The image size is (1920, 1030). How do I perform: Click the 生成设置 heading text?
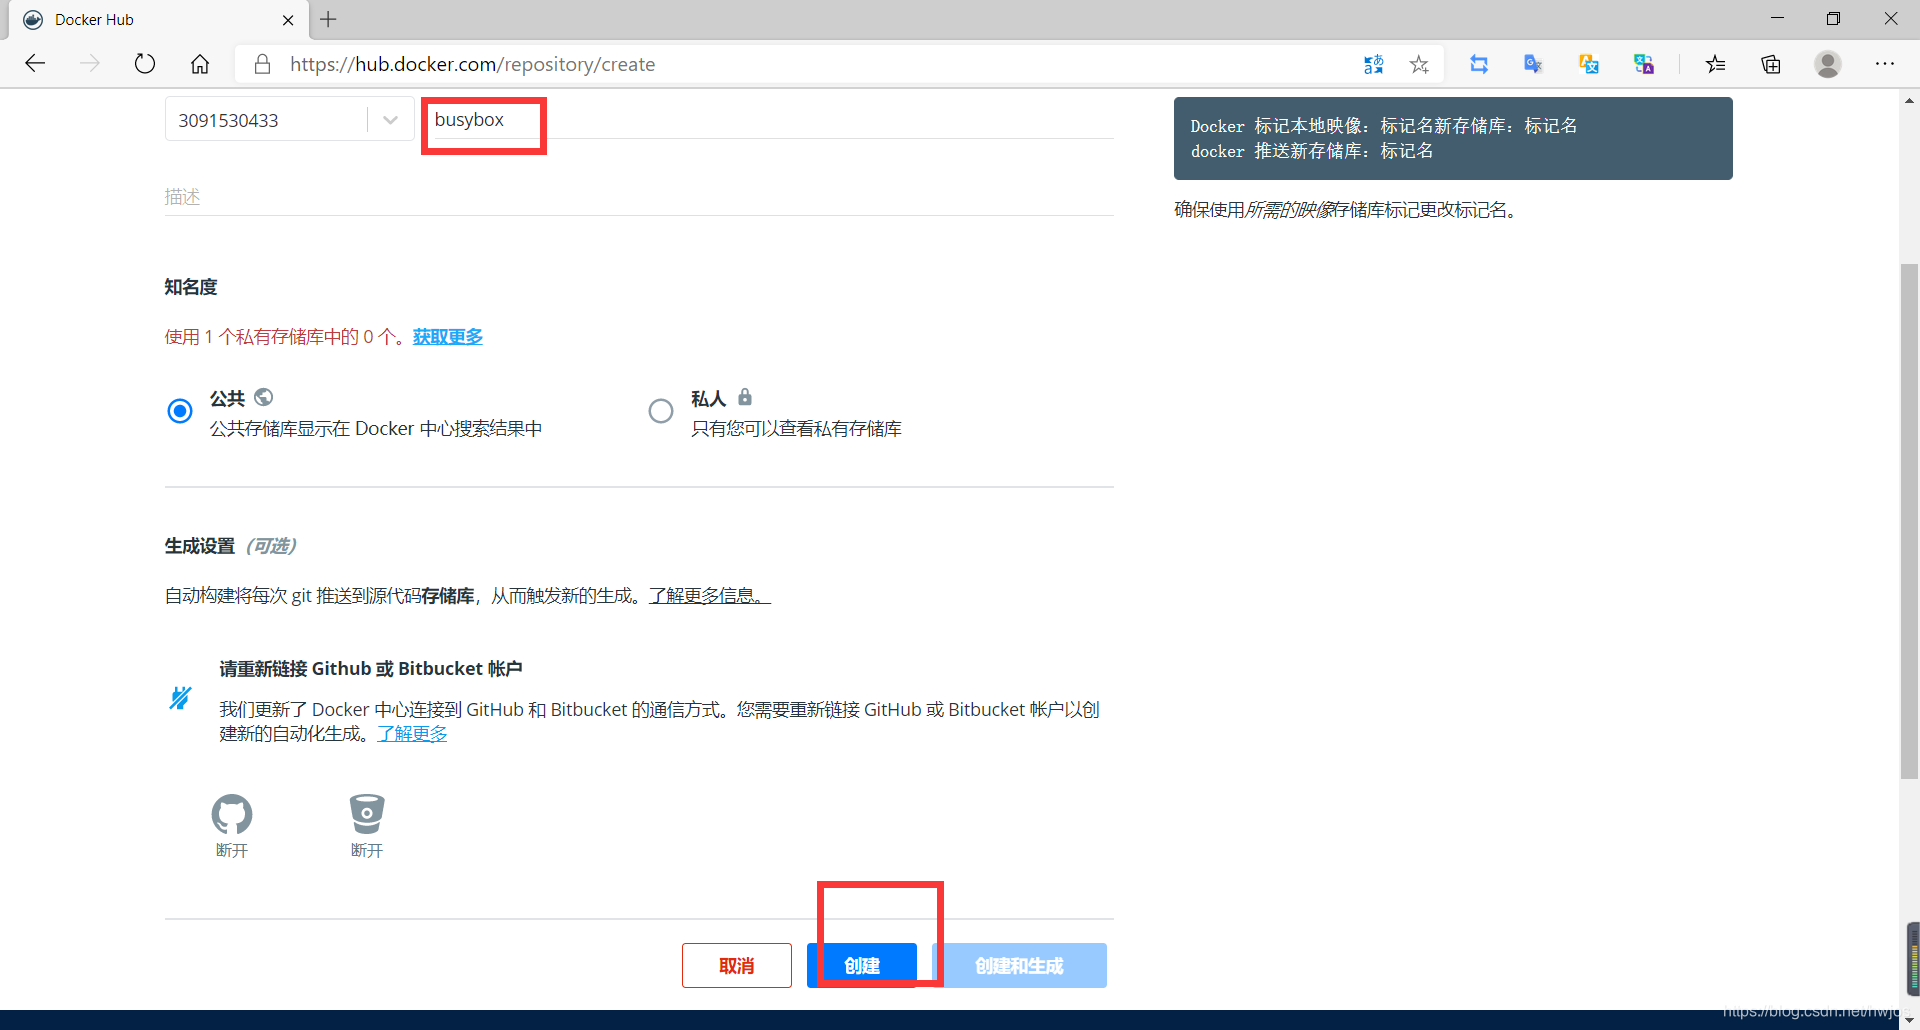[x=200, y=546]
